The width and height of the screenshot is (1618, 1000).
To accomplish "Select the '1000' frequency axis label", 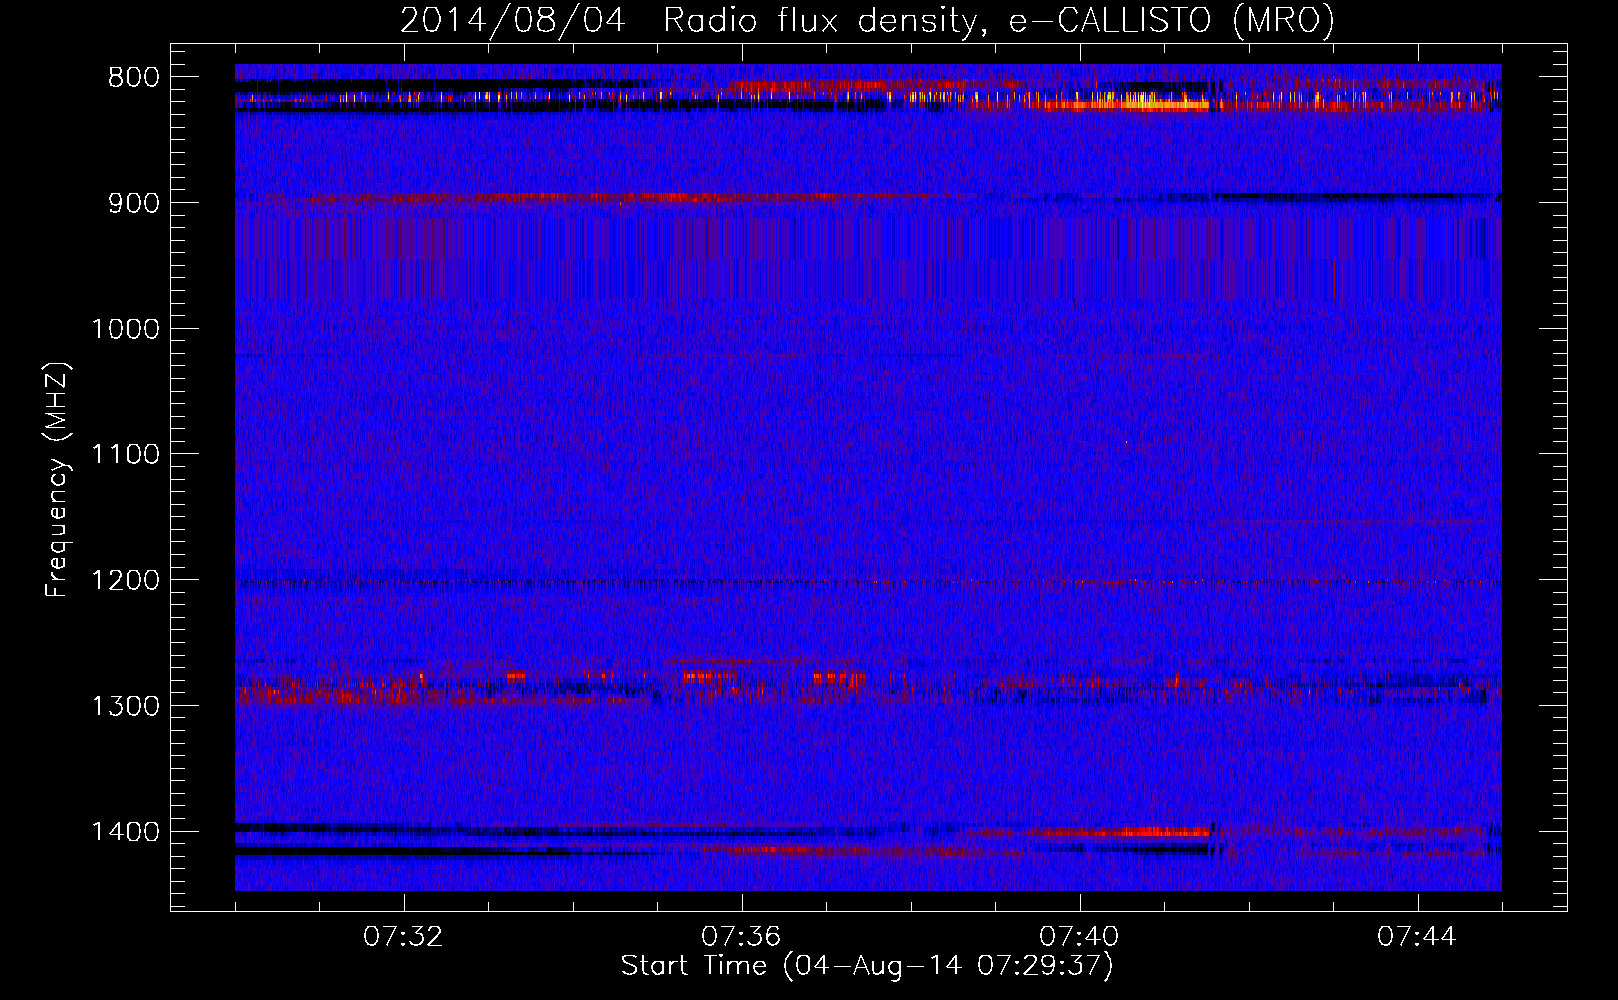I will click(x=125, y=329).
